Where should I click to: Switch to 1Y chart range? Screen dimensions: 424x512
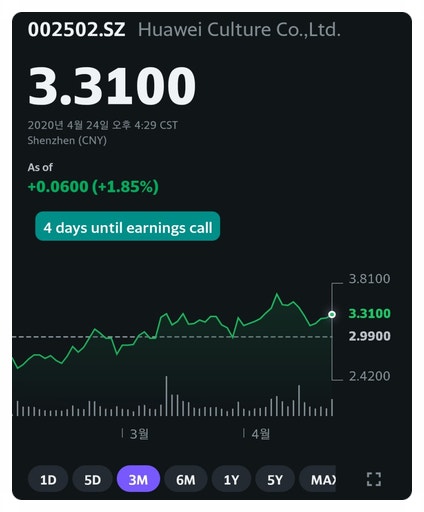click(x=231, y=480)
